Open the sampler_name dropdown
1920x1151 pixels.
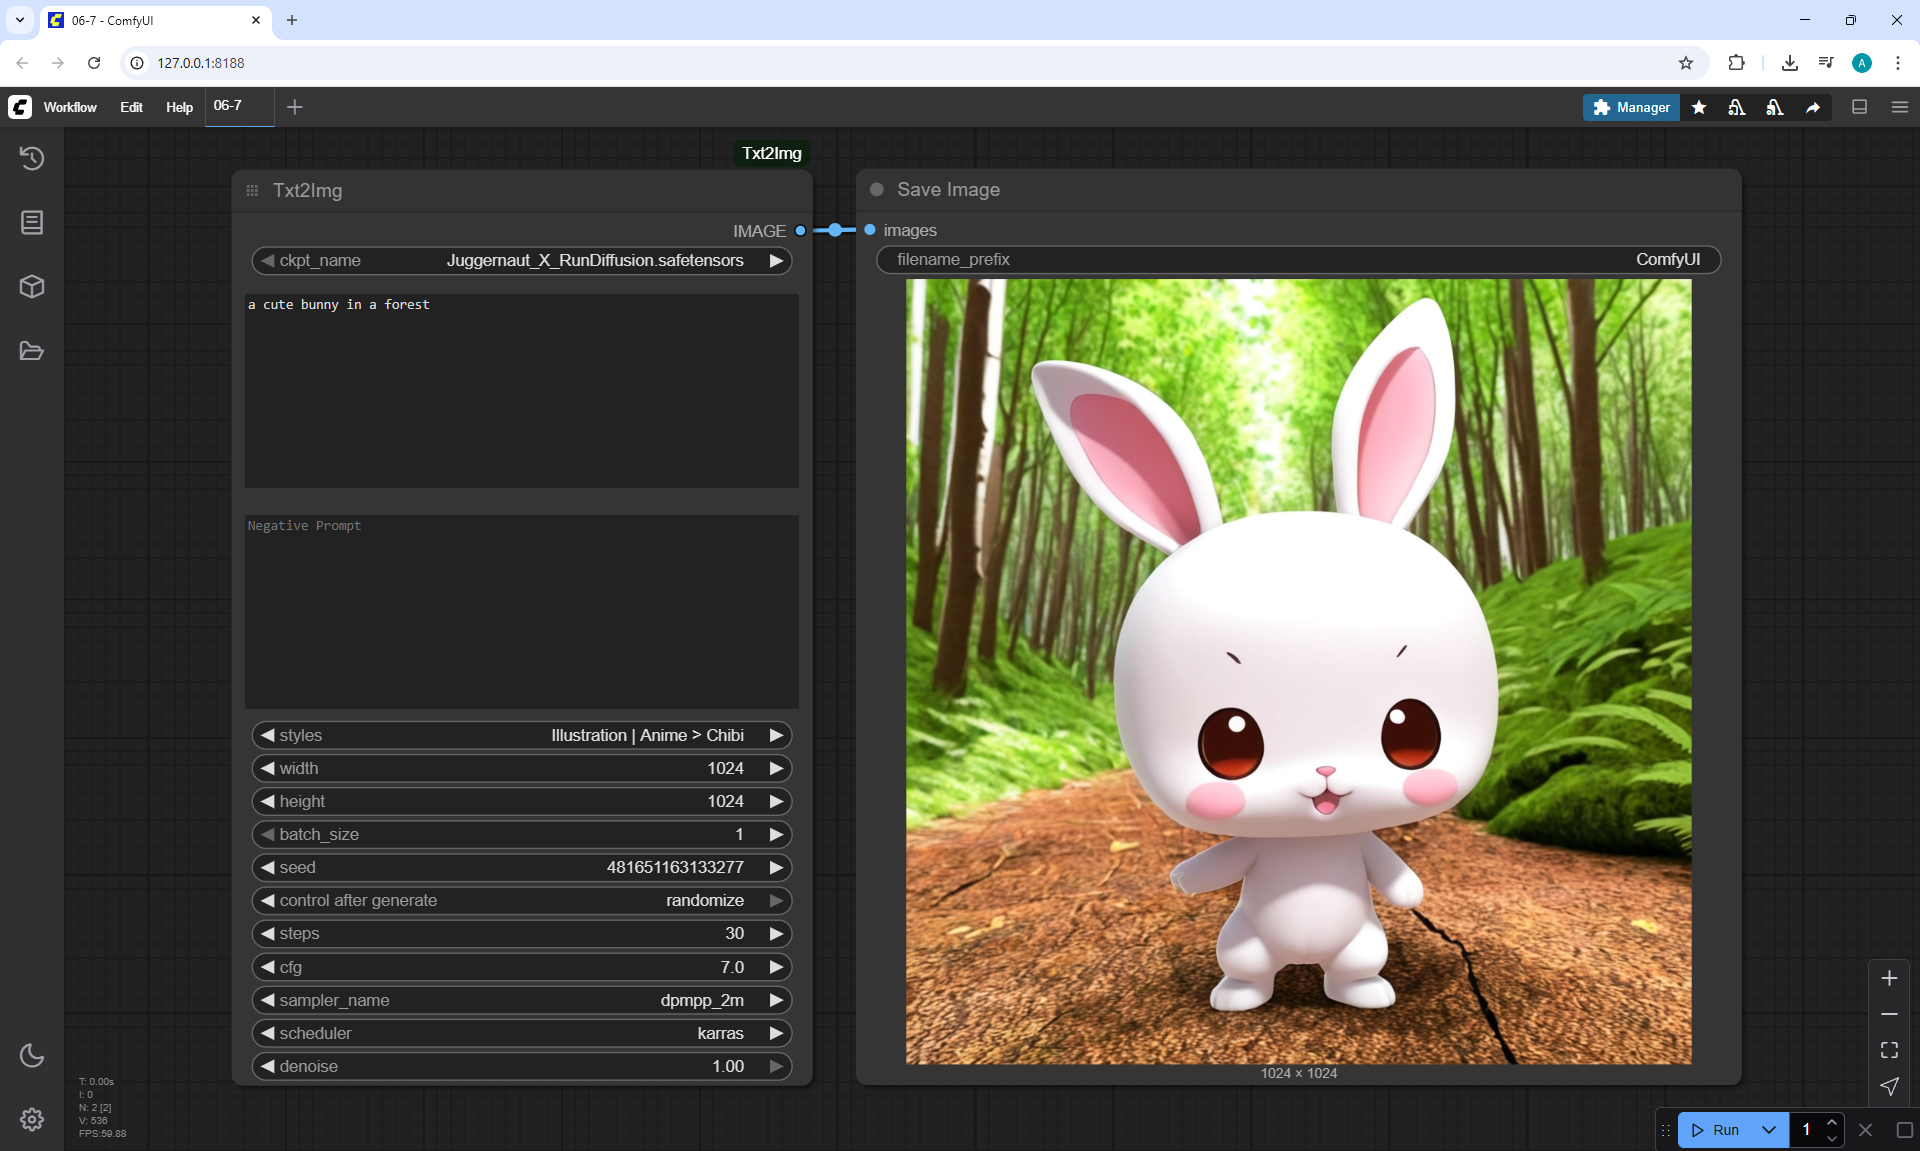521,1000
